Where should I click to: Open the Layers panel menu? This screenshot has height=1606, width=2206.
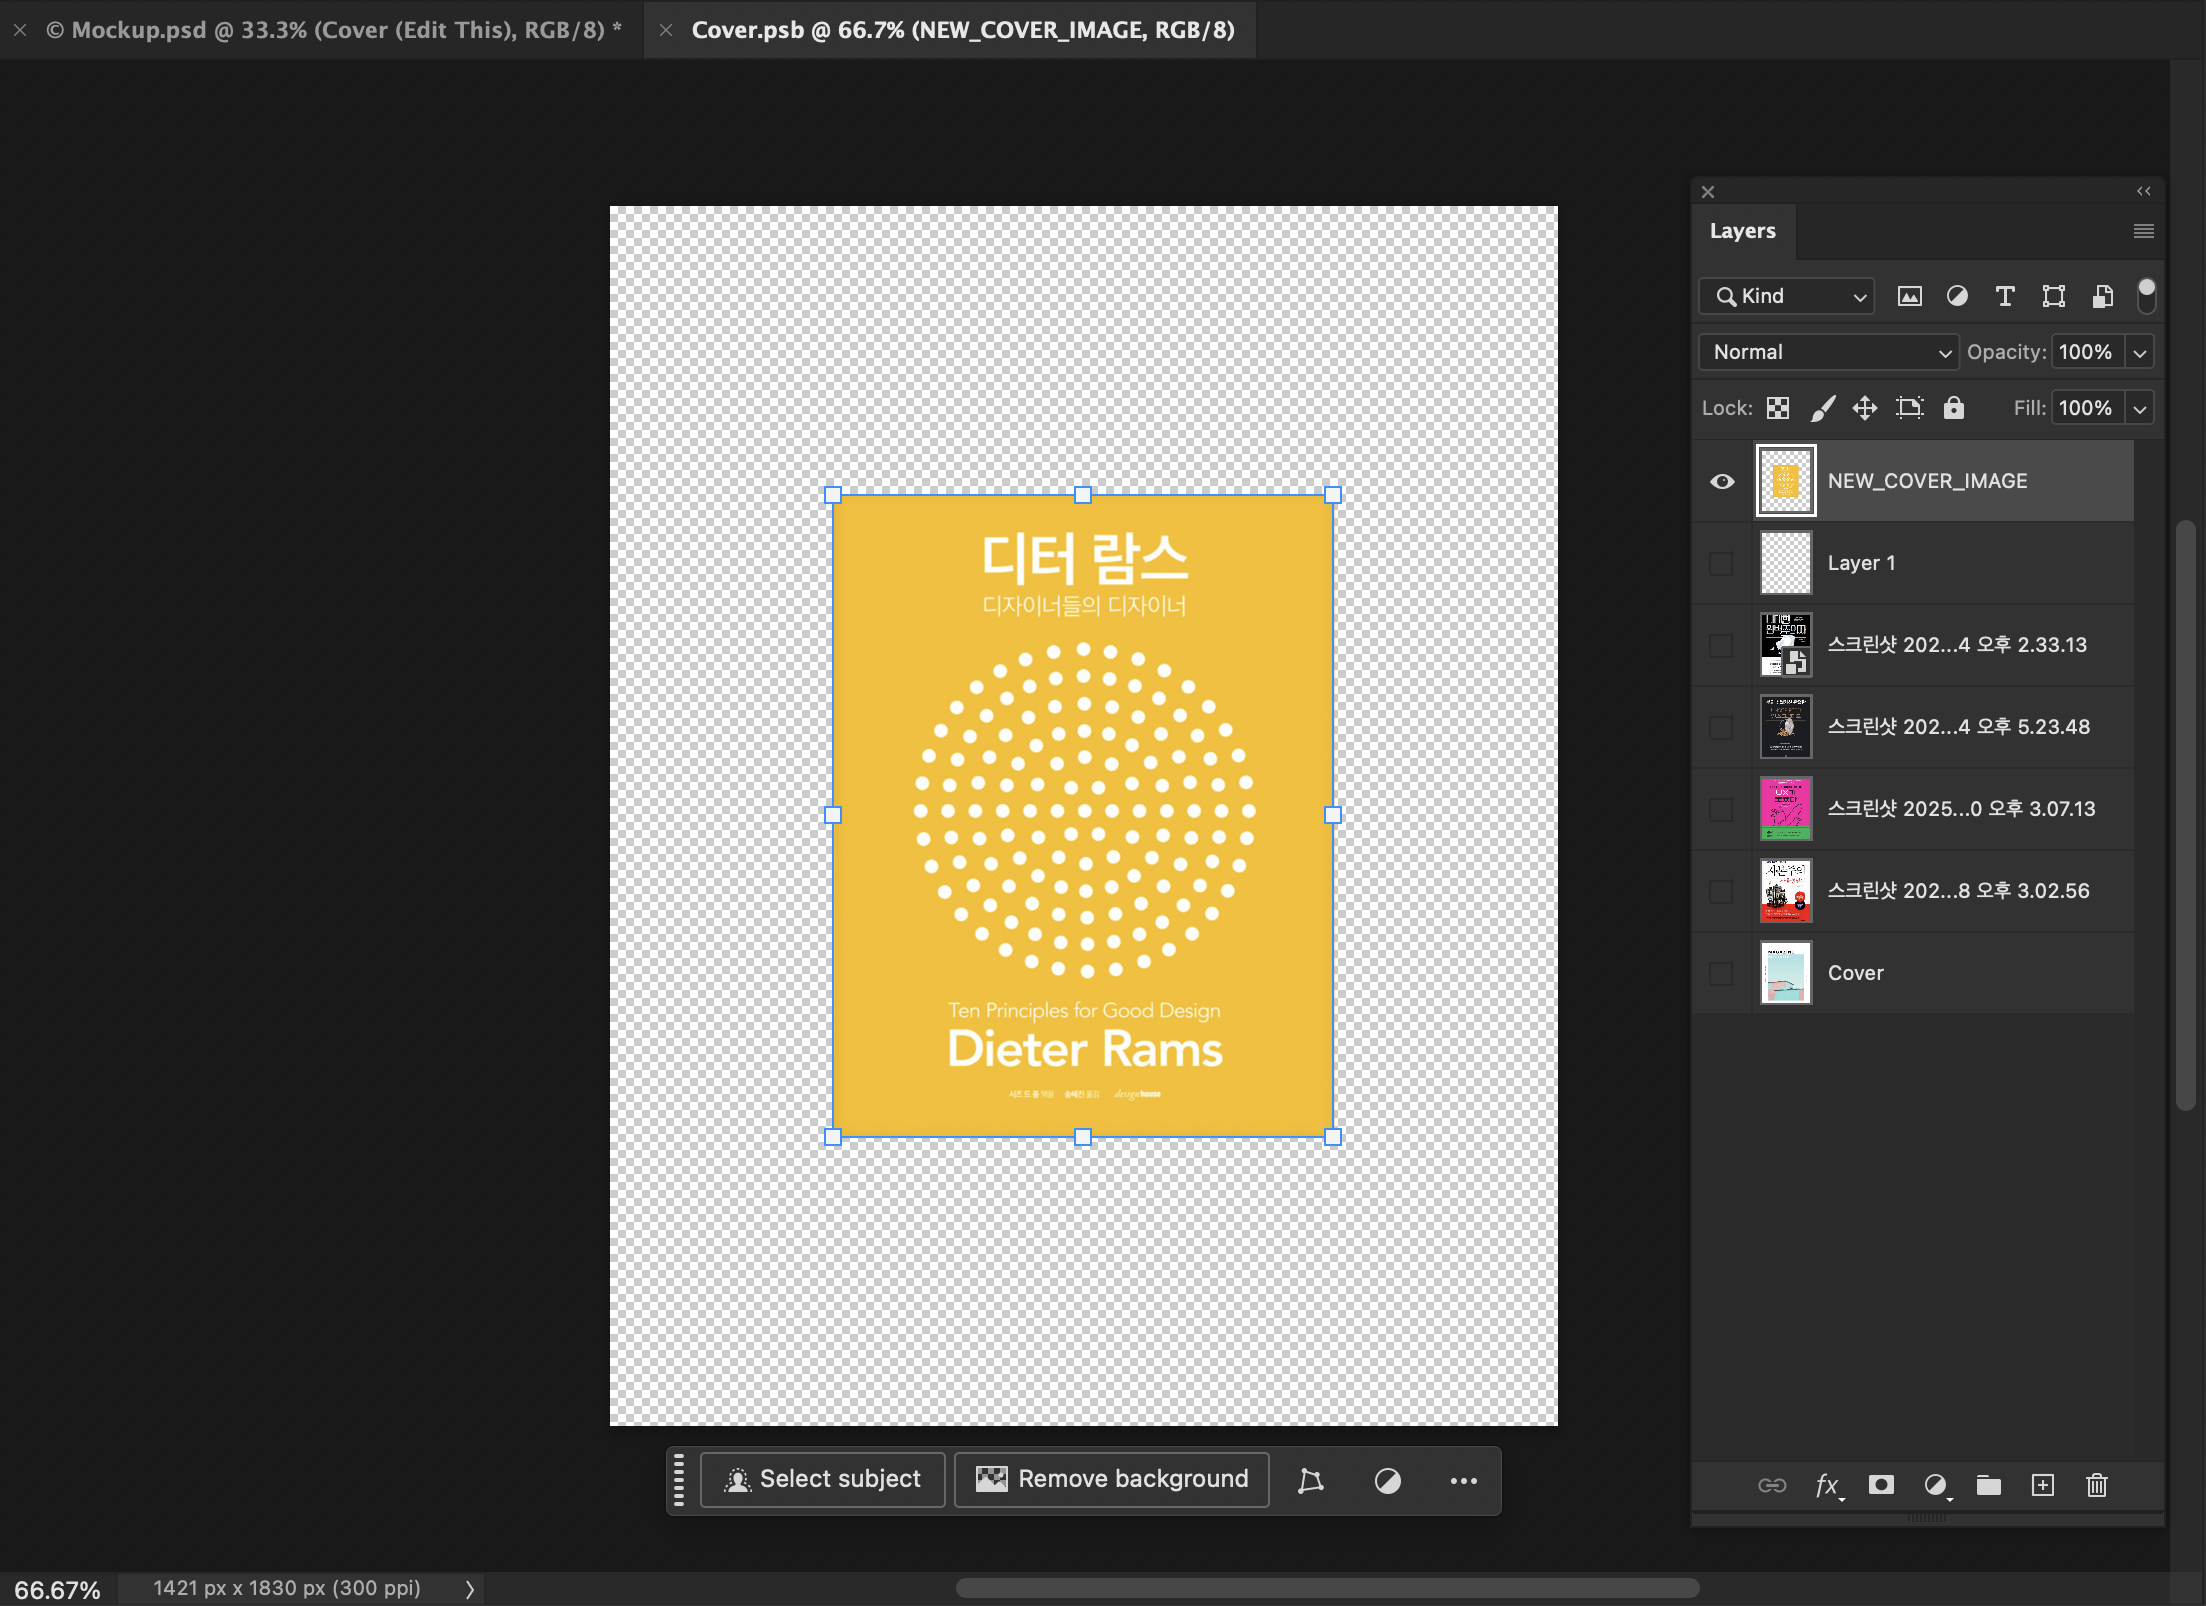(2143, 231)
